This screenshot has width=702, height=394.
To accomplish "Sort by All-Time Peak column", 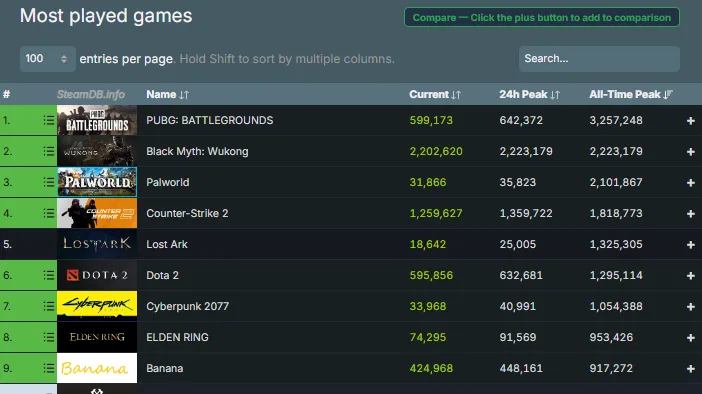I will point(630,94).
